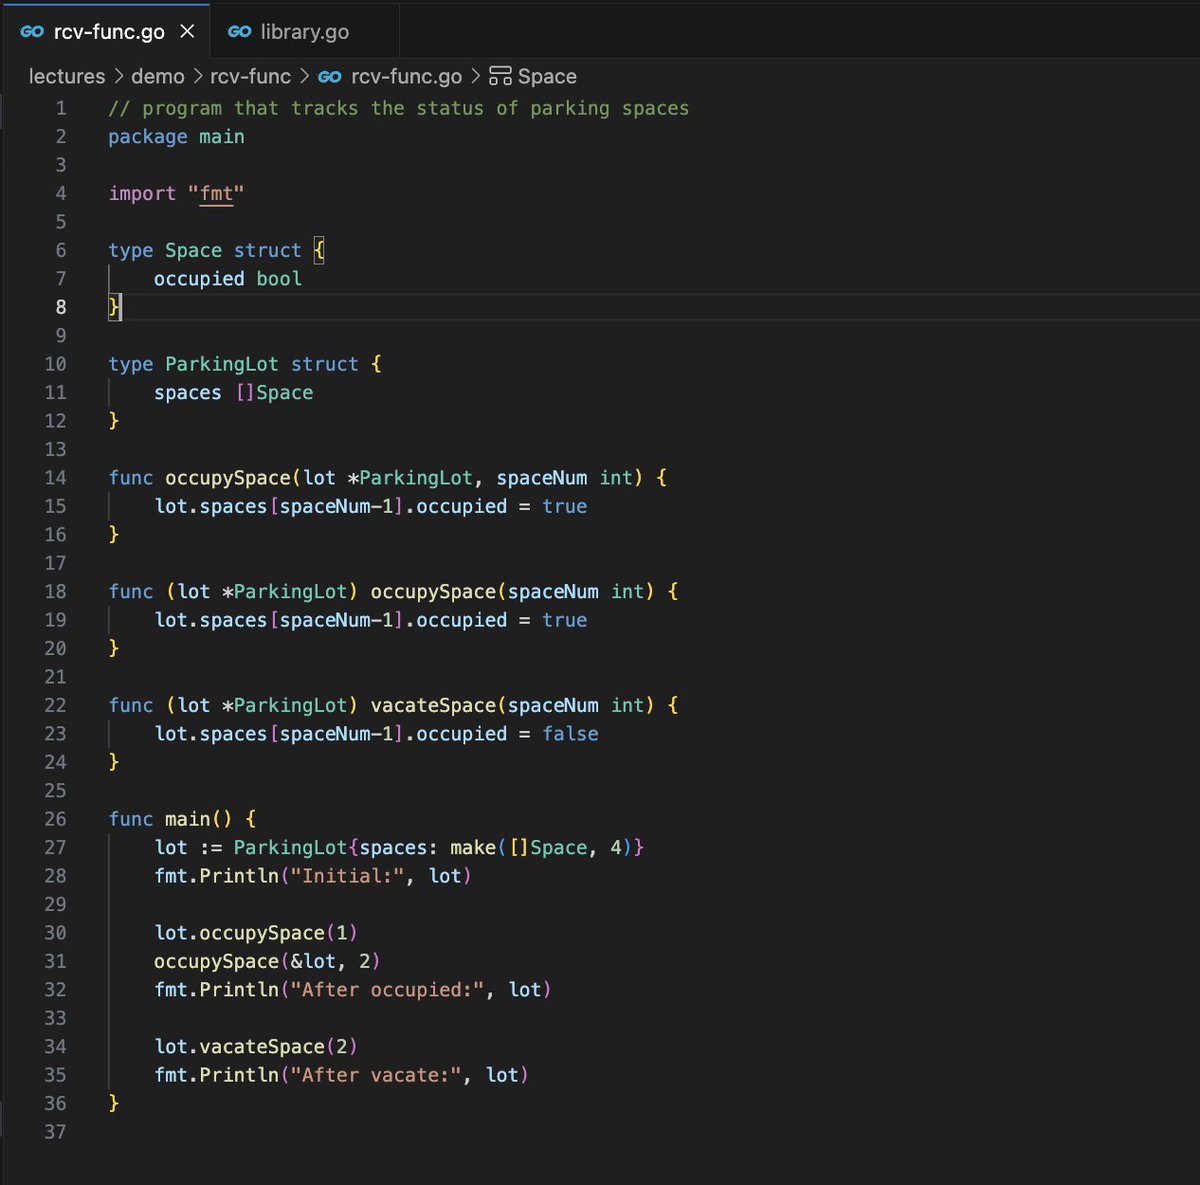1200x1185 pixels.
Task: Switch to the library.go tab
Action: click(x=304, y=32)
